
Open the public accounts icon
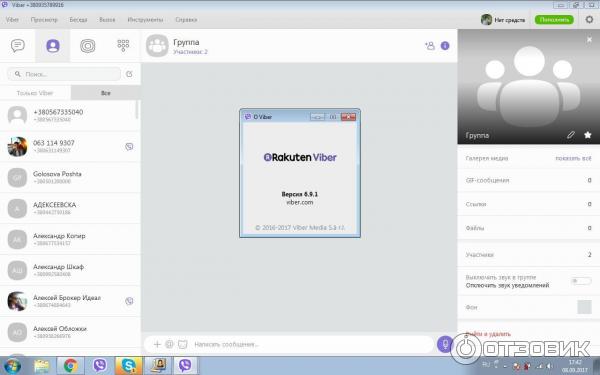coord(88,46)
